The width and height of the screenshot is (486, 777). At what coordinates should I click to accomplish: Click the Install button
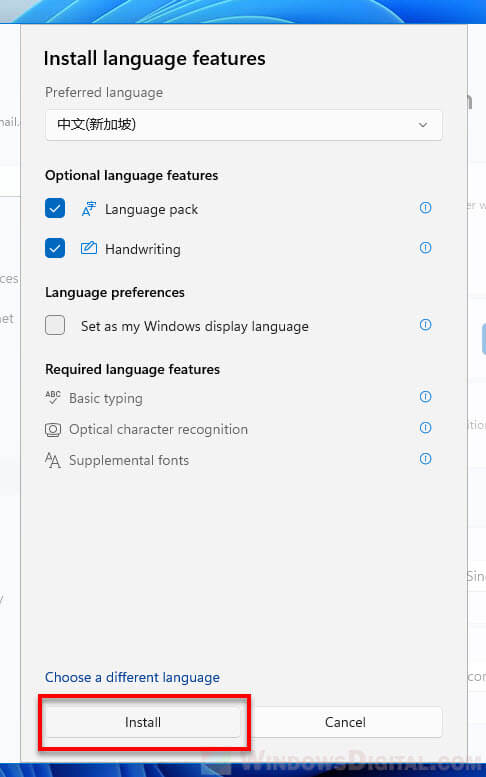(x=143, y=722)
